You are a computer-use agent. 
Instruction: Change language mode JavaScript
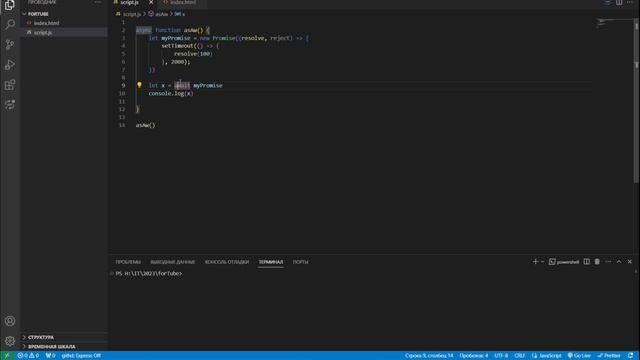coord(547,356)
